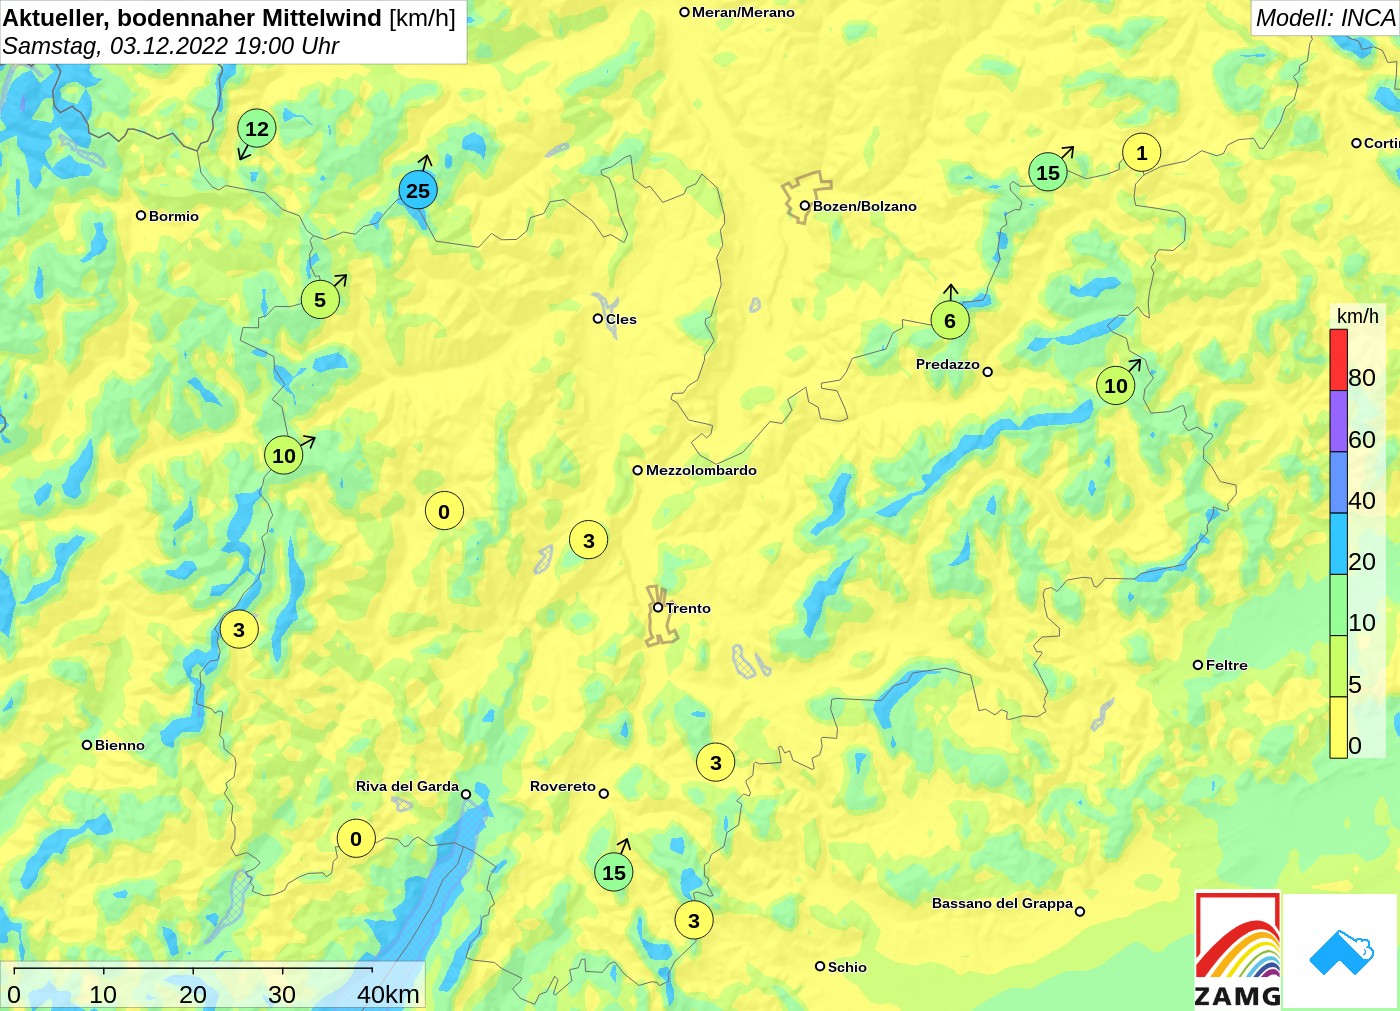Click the Bozen/Bolzano city label
The width and height of the screenshot is (1400, 1011).
864,206
